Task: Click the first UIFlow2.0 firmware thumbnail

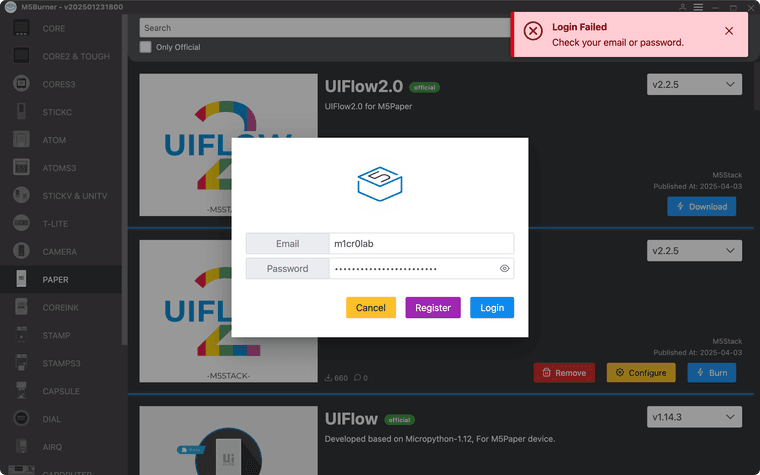Action: [x=228, y=144]
